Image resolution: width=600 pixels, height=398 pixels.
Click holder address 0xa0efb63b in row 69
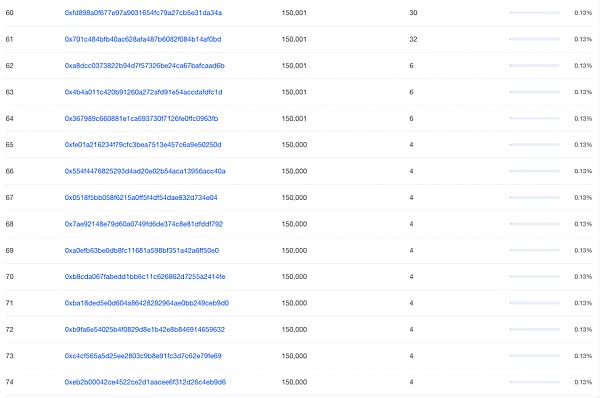[x=142, y=250]
